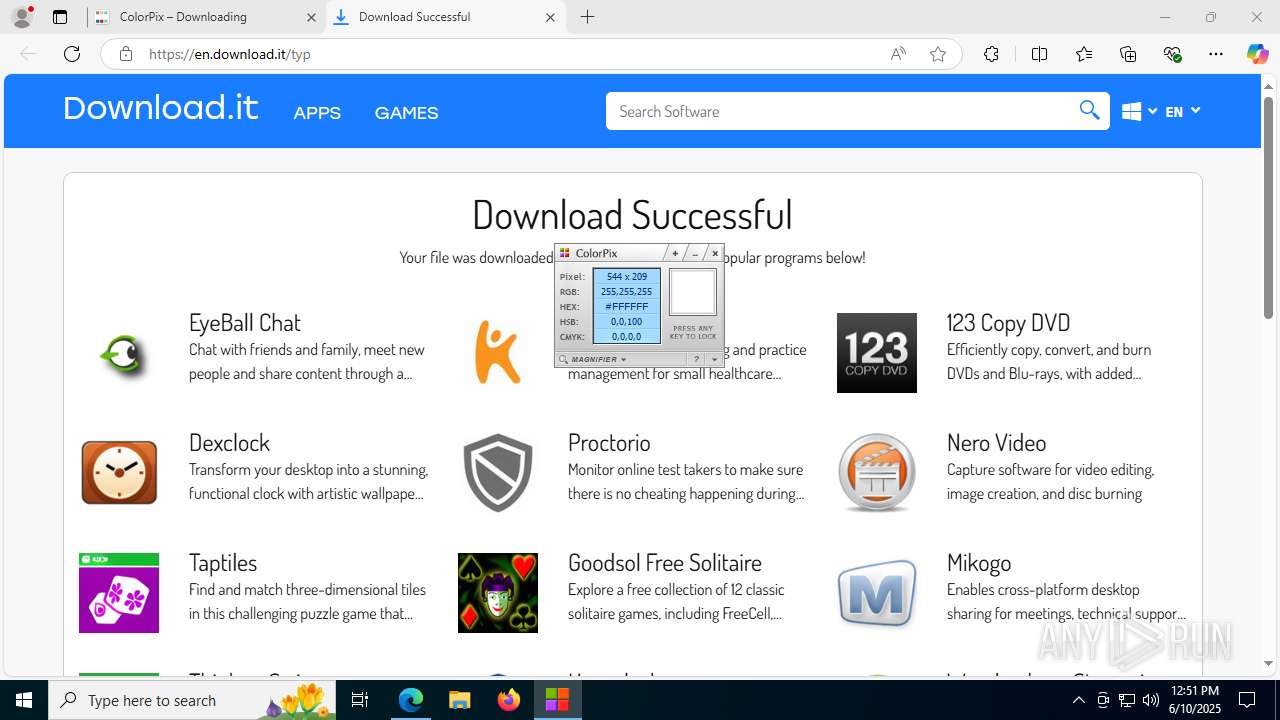The image size is (1280, 720).
Task: Open the 123 Copy DVD icon
Action: [x=877, y=353]
